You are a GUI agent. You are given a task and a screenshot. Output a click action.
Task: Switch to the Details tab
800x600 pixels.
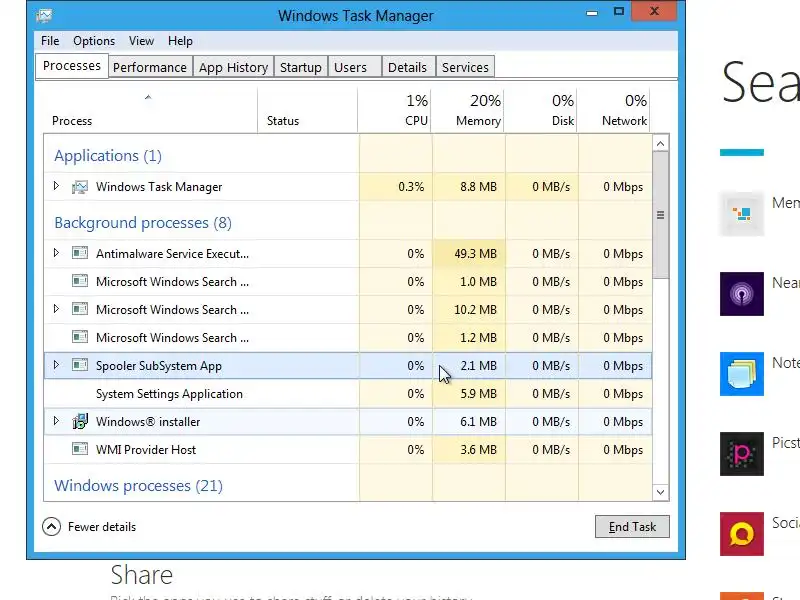(x=408, y=67)
